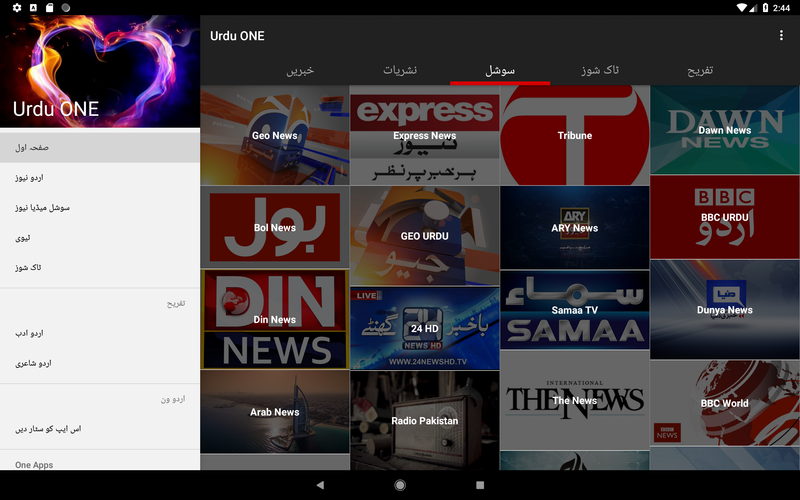
Task: Tap the Urdu ONE toolbar title
Action: pos(237,36)
